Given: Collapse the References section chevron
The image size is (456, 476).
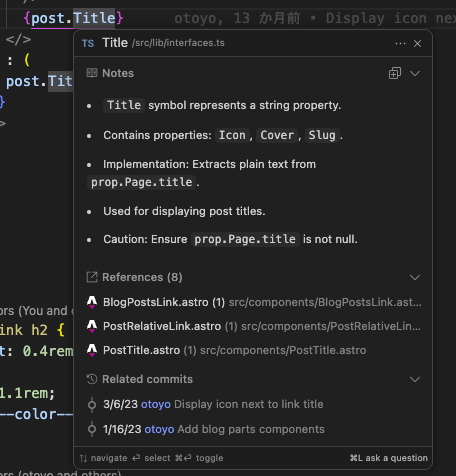Looking at the screenshot, I should 415,277.
